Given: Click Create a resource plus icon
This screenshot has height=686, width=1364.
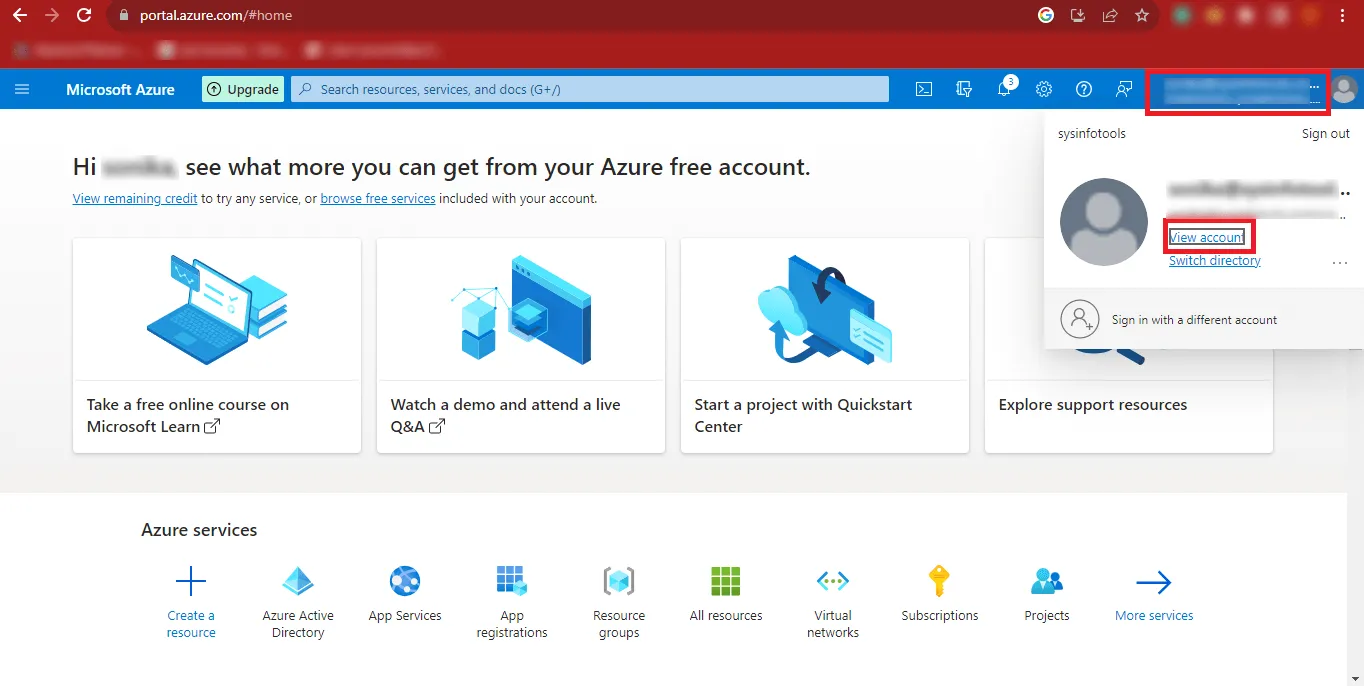Looking at the screenshot, I should pyautogui.click(x=191, y=581).
